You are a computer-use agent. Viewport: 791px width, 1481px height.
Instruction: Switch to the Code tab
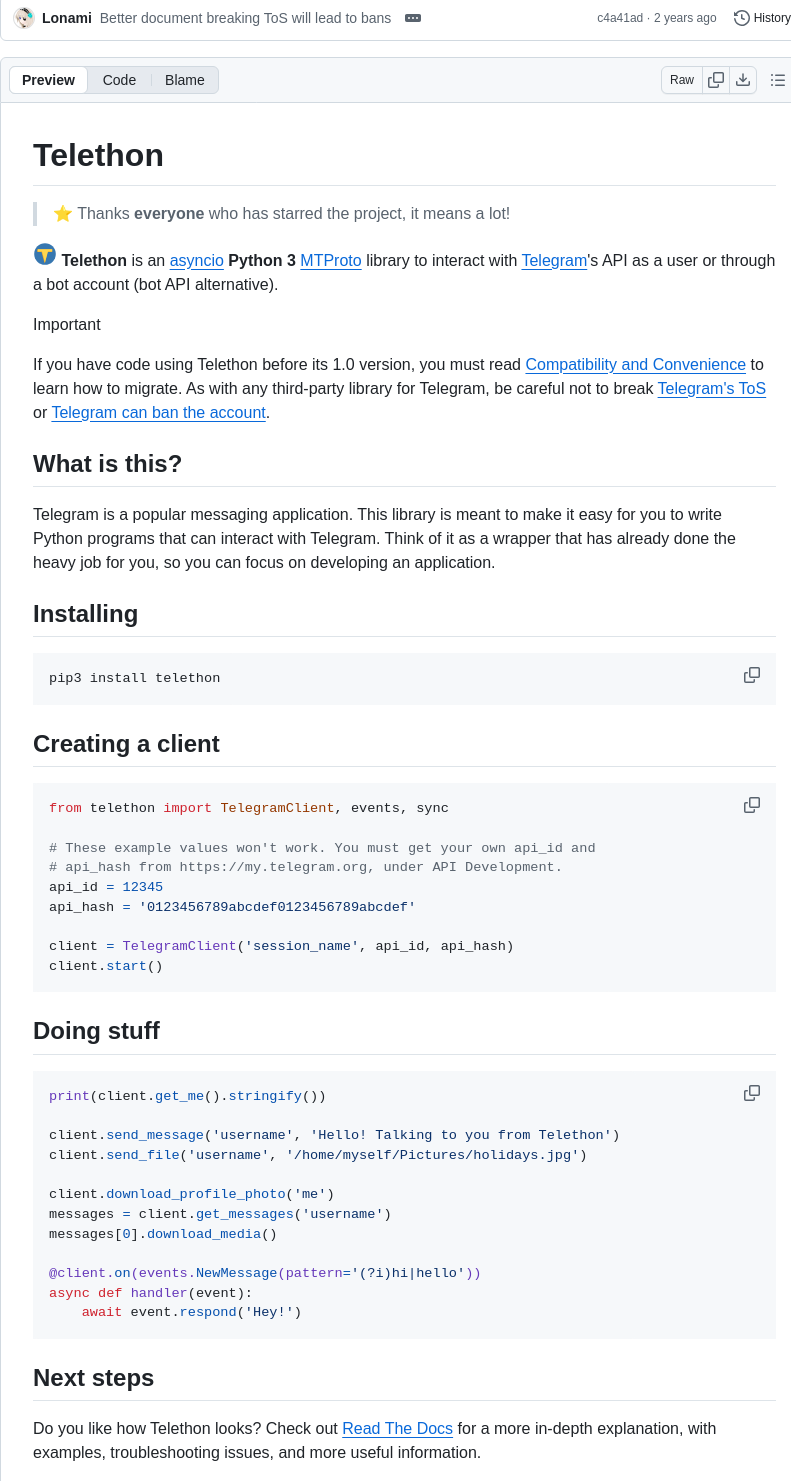click(119, 80)
